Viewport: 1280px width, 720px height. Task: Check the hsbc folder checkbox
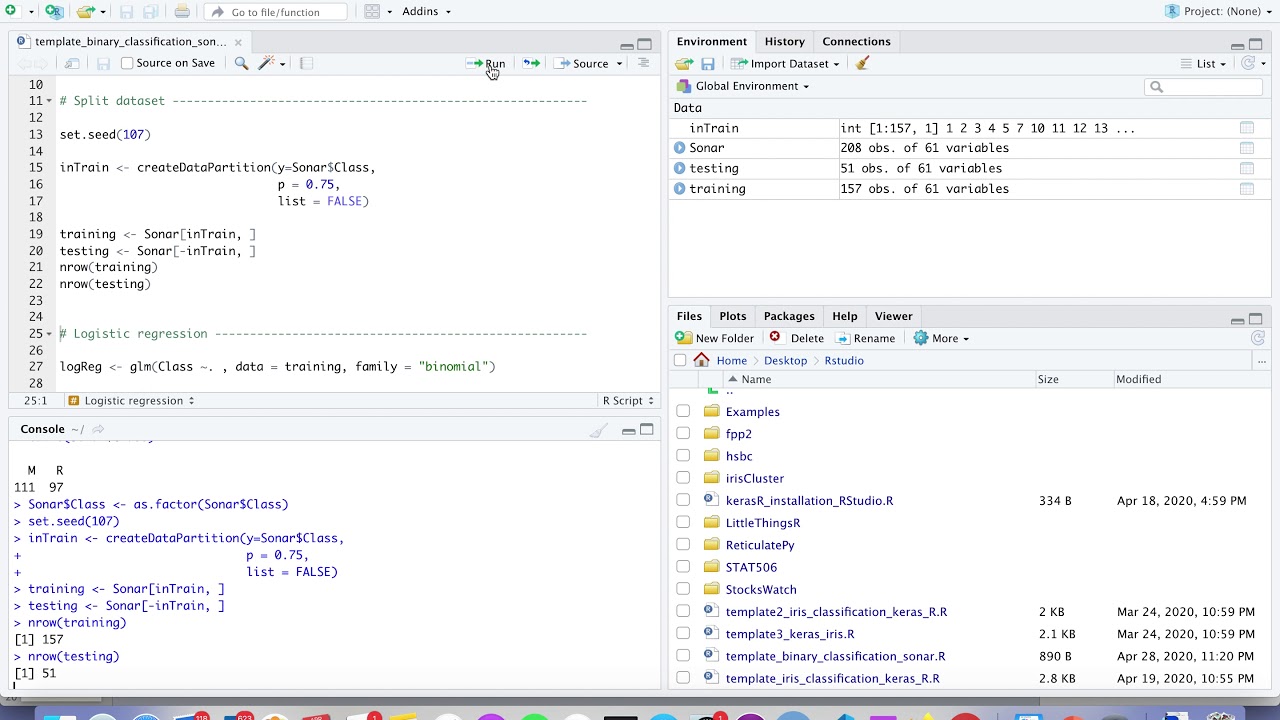pyautogui.click(x=683, y=456)
